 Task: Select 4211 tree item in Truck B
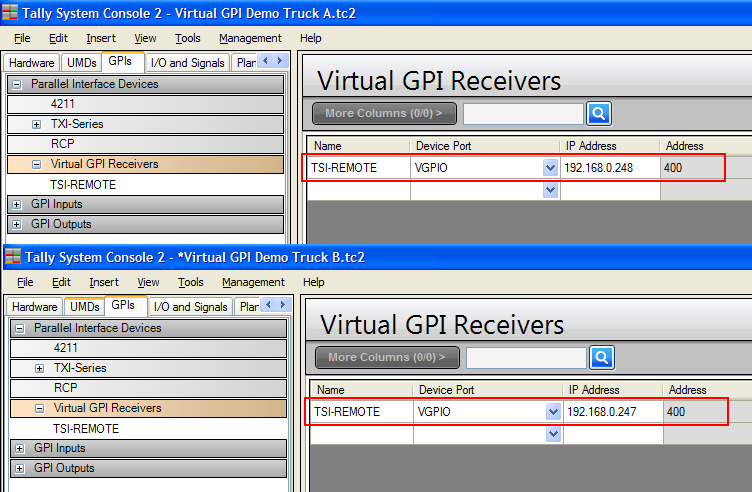click(x=148, y=348)
